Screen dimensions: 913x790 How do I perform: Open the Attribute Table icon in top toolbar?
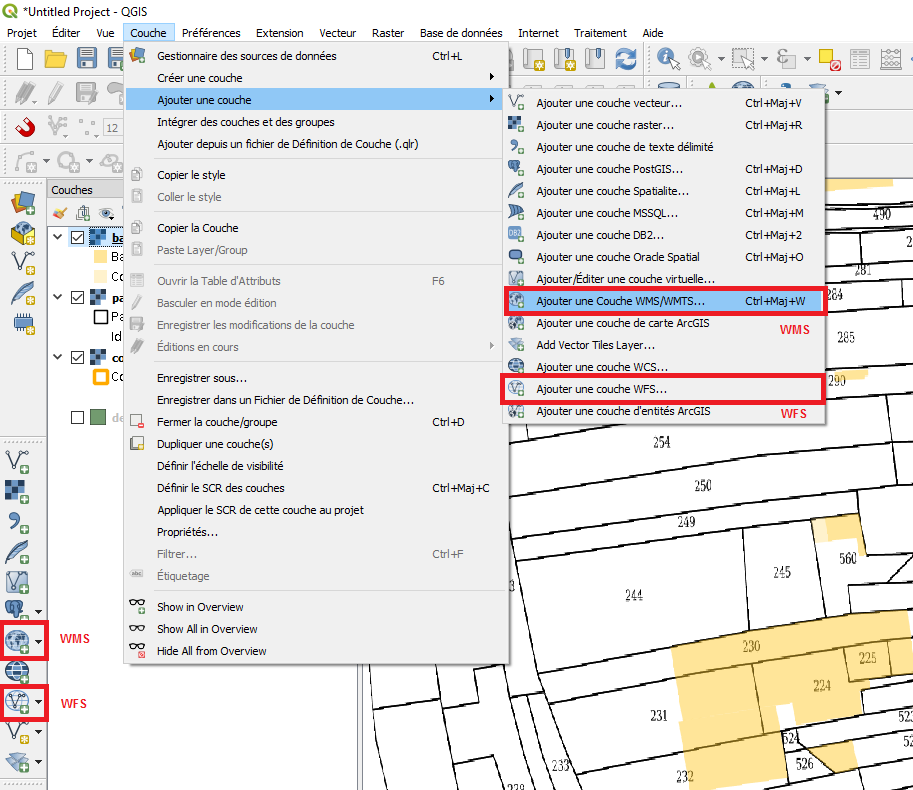pyautogui.click(x=860, y=59)
